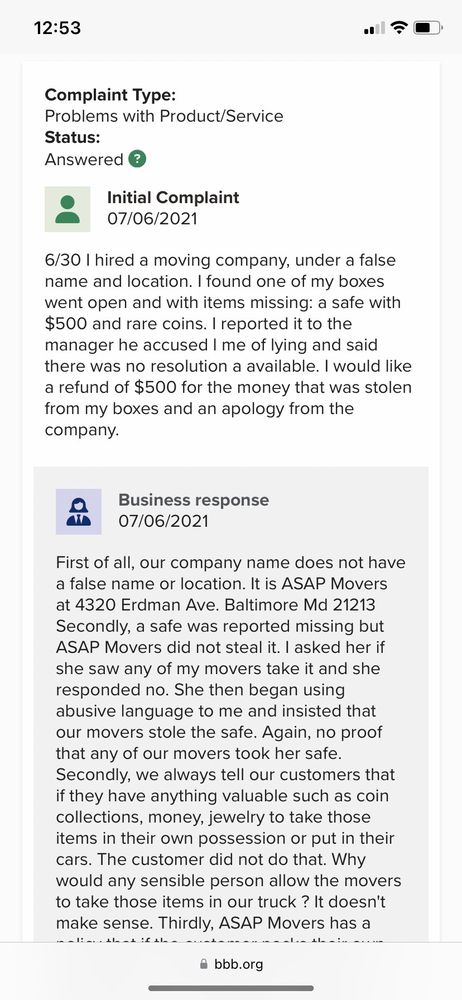
Task: Tap the Business response heading
Action: [194, 500]
